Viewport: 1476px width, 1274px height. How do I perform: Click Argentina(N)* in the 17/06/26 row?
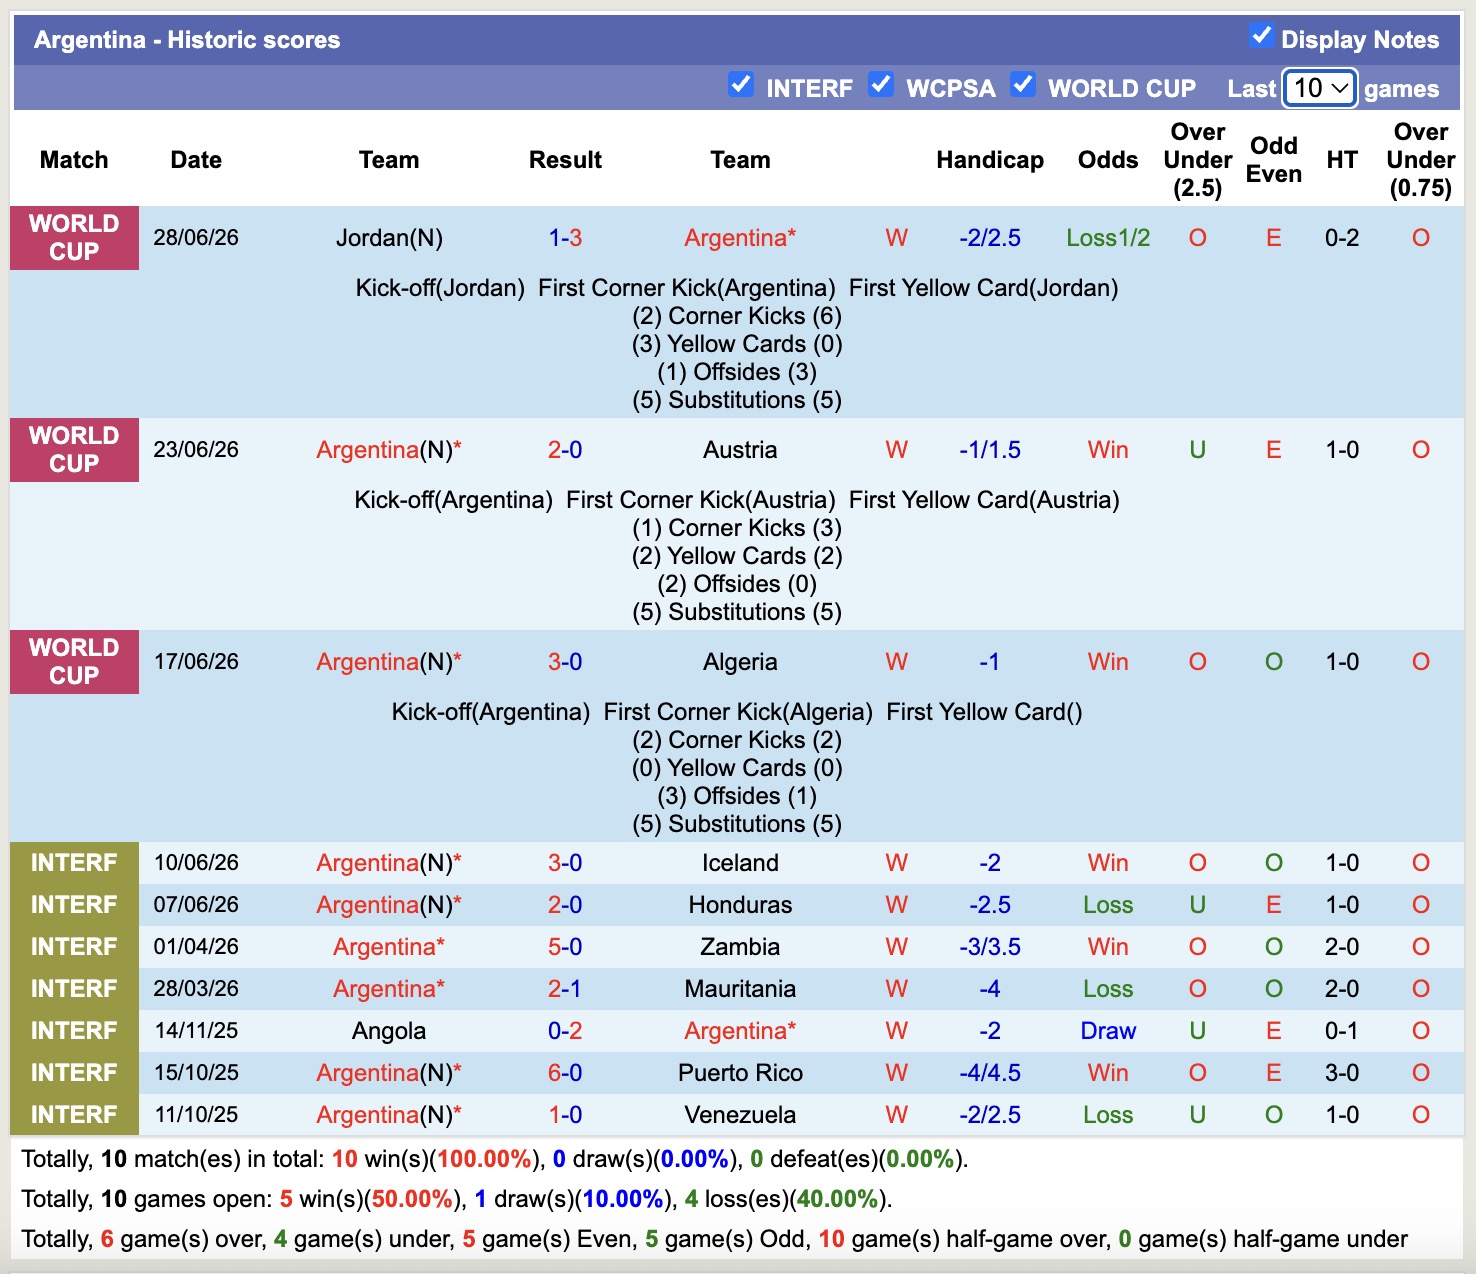tap(389, 662)
